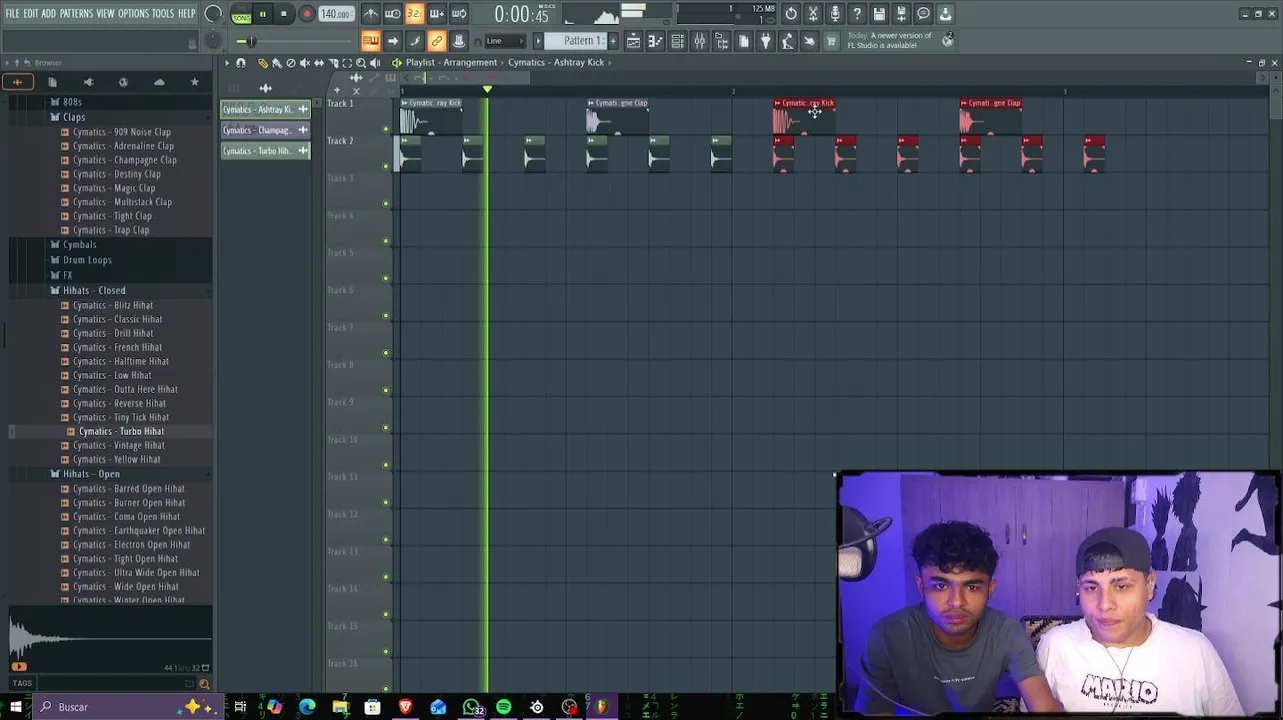The height and width of the screenshot is (720, 1283).
Task: Open the Channel rack view icon
Action: 677,41
